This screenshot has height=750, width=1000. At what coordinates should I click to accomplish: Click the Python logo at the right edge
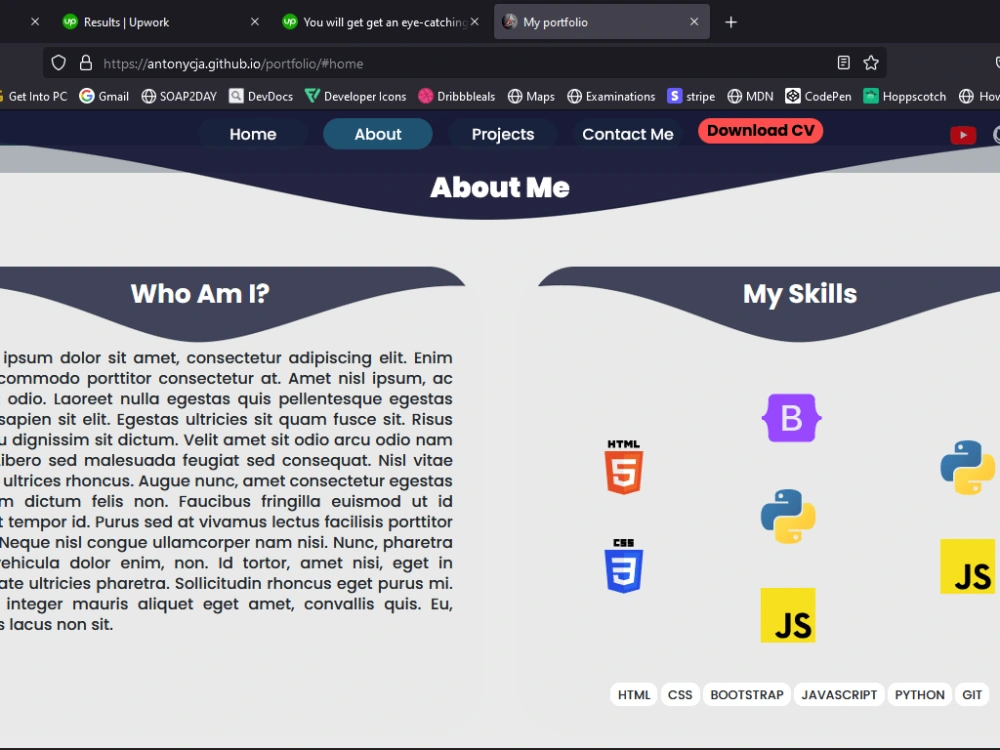967,467
